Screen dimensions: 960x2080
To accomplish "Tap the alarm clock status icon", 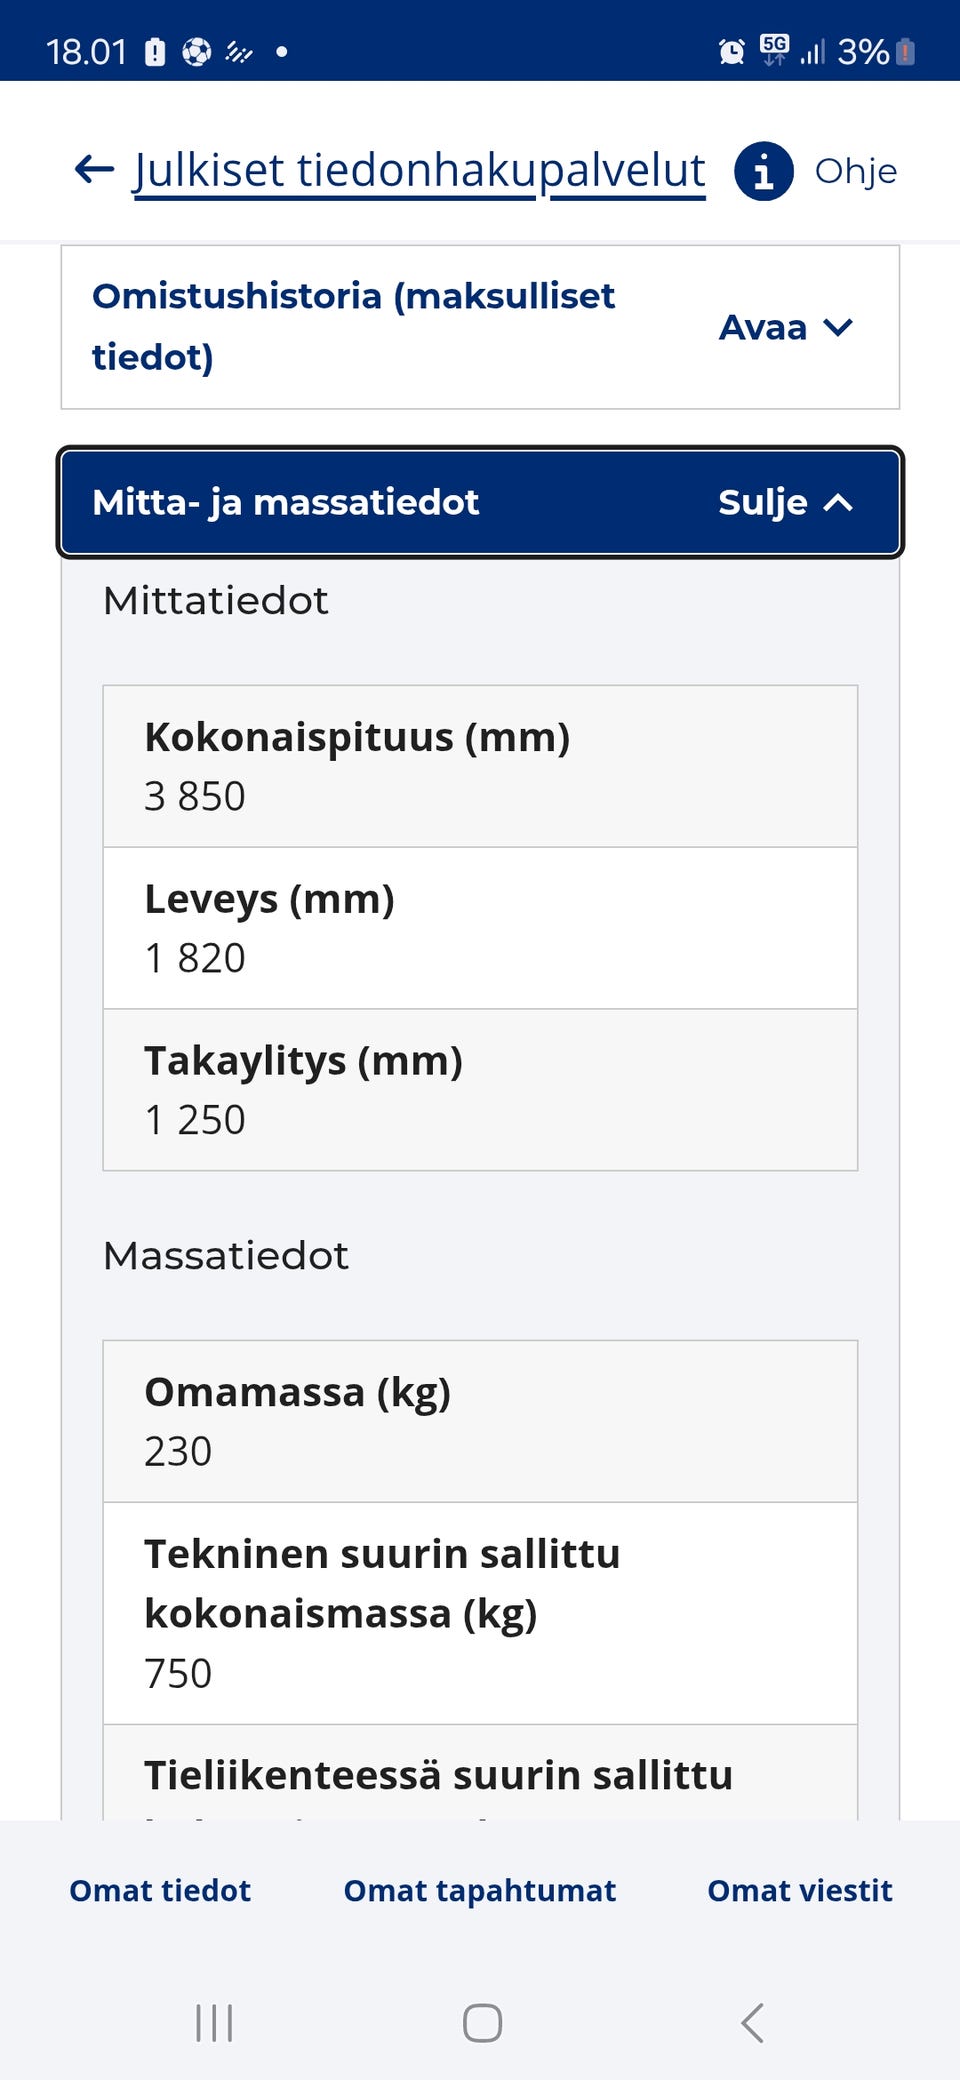I will click(x=732, y=50).
